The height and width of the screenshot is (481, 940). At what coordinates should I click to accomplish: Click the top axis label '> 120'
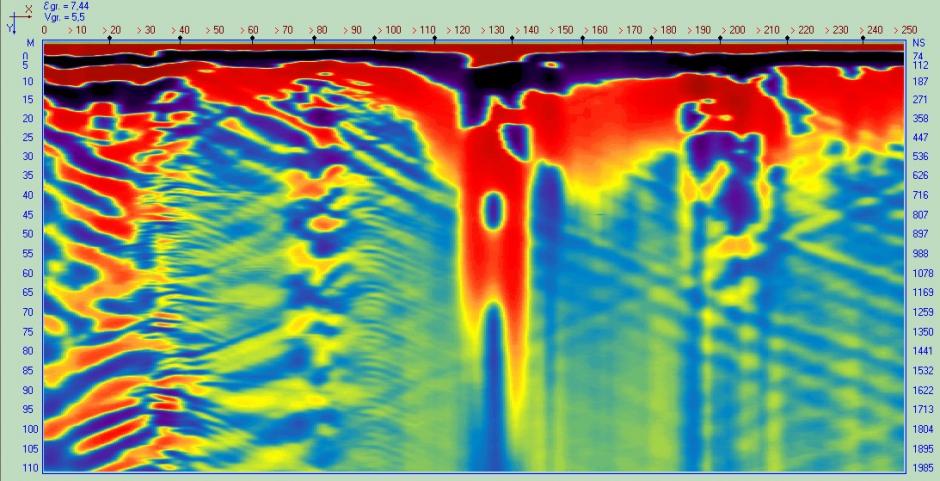point(457,30)
